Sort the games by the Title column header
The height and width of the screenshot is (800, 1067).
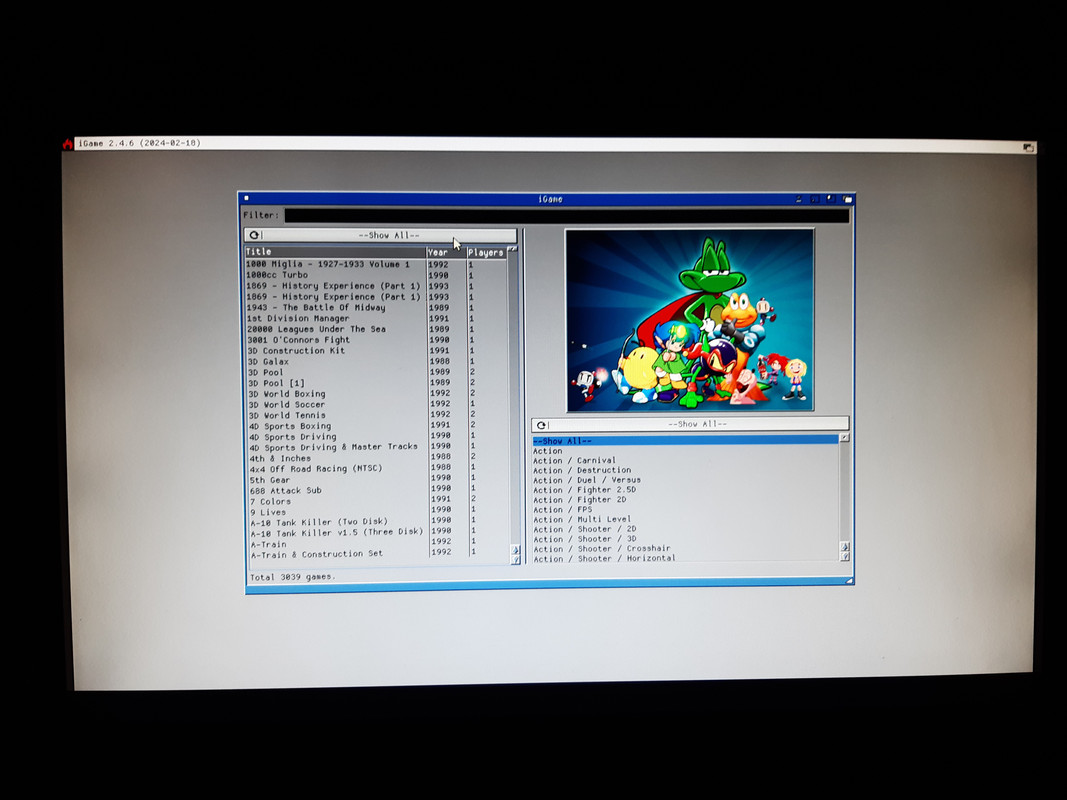tap(335, 252)
